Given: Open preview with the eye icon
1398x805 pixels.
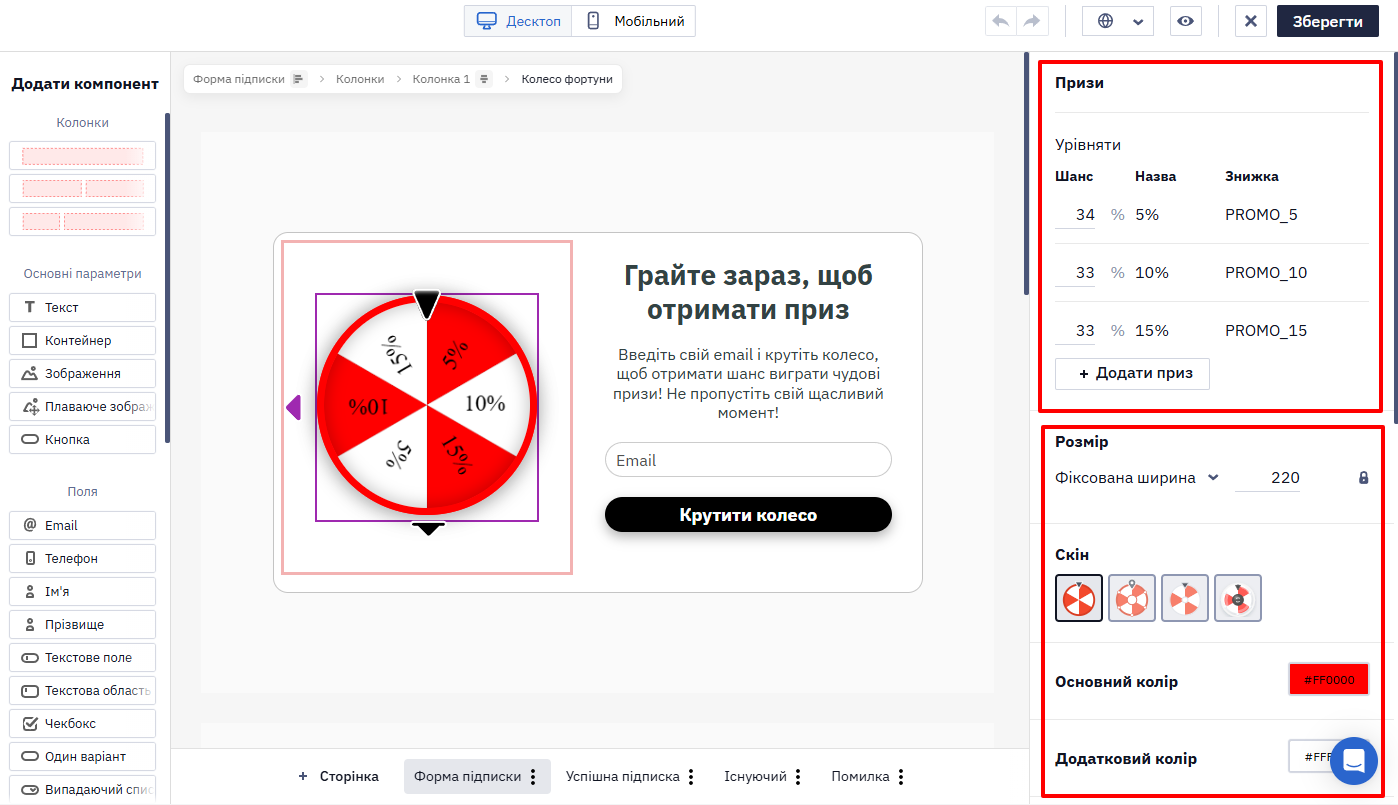Looking at the screenshot, I should click(x=1185, y=21).
